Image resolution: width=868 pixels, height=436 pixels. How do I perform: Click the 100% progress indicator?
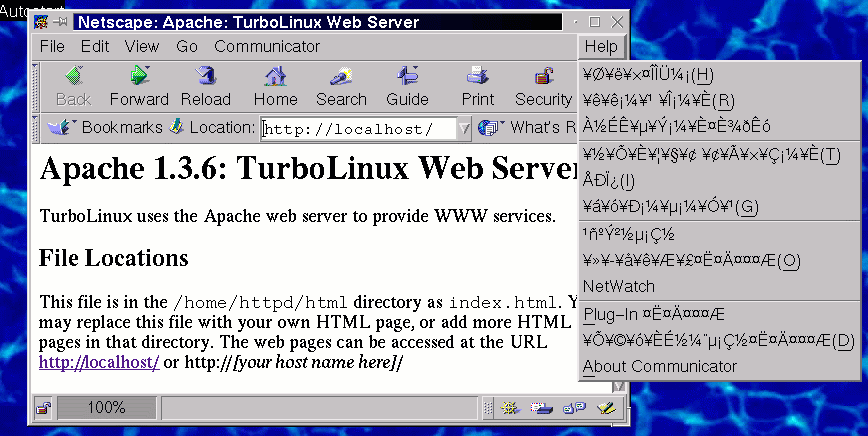[106, 408]
